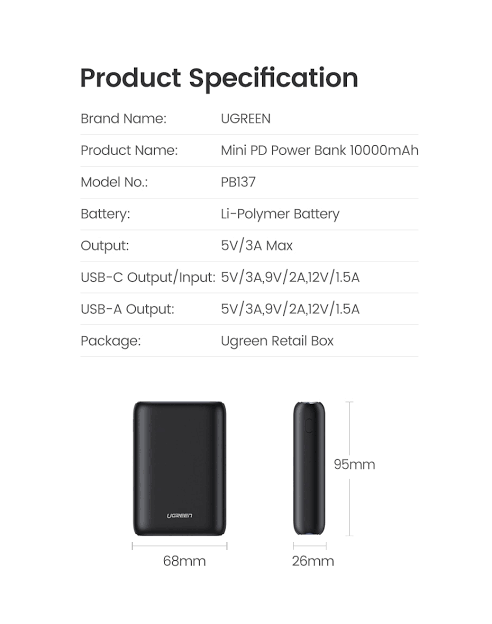Screen dimensions: 492x624
Task: Click the 68mm width dimension label
Action: (184, 561)
